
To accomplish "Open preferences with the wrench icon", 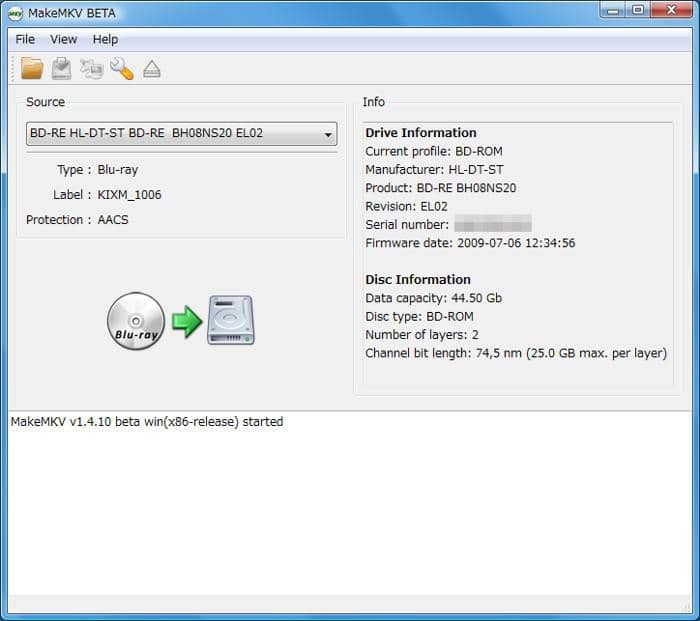I will click(x=122, y=69).
